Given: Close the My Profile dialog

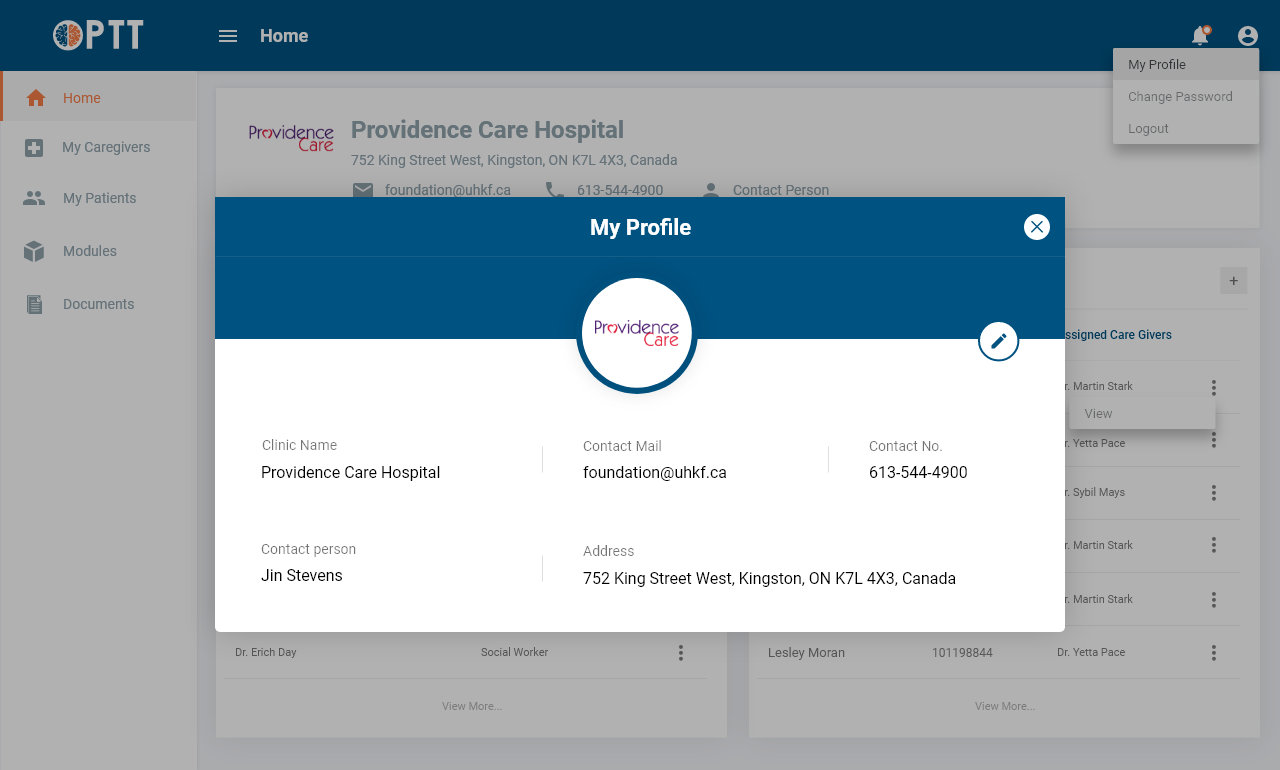Looking at the screenshot, I should [1037, 227].
